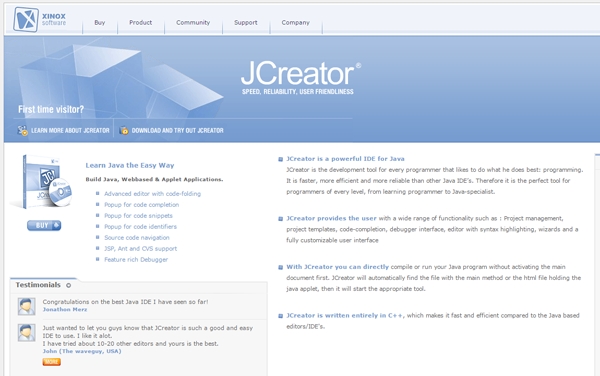Click Congratulations on the best Java IDE testimonial
This screenshot has width=600, height=376.
126,302
